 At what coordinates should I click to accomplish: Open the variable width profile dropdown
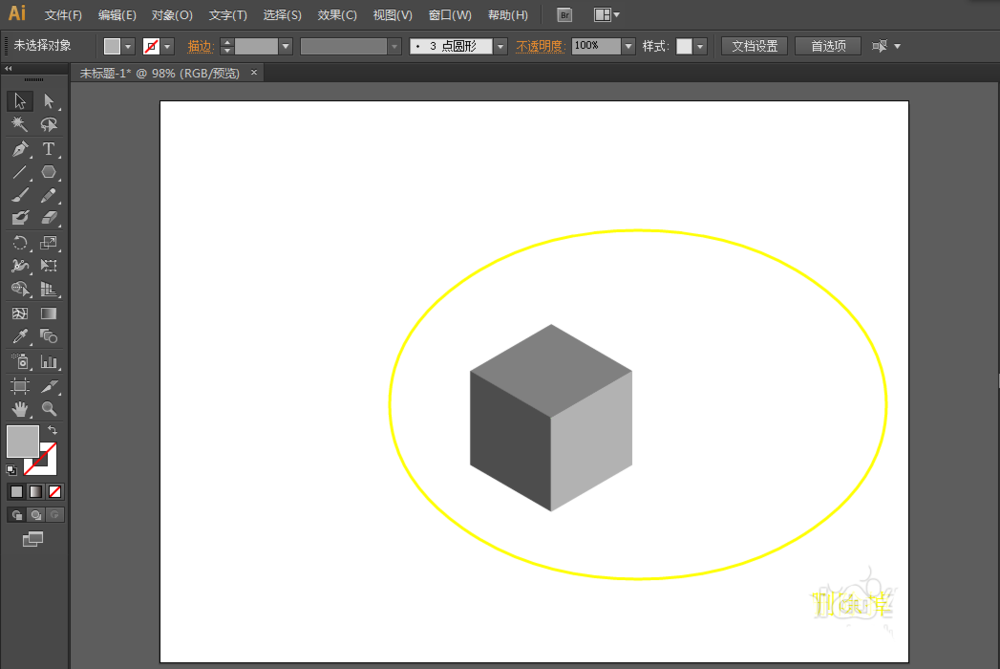395,47
